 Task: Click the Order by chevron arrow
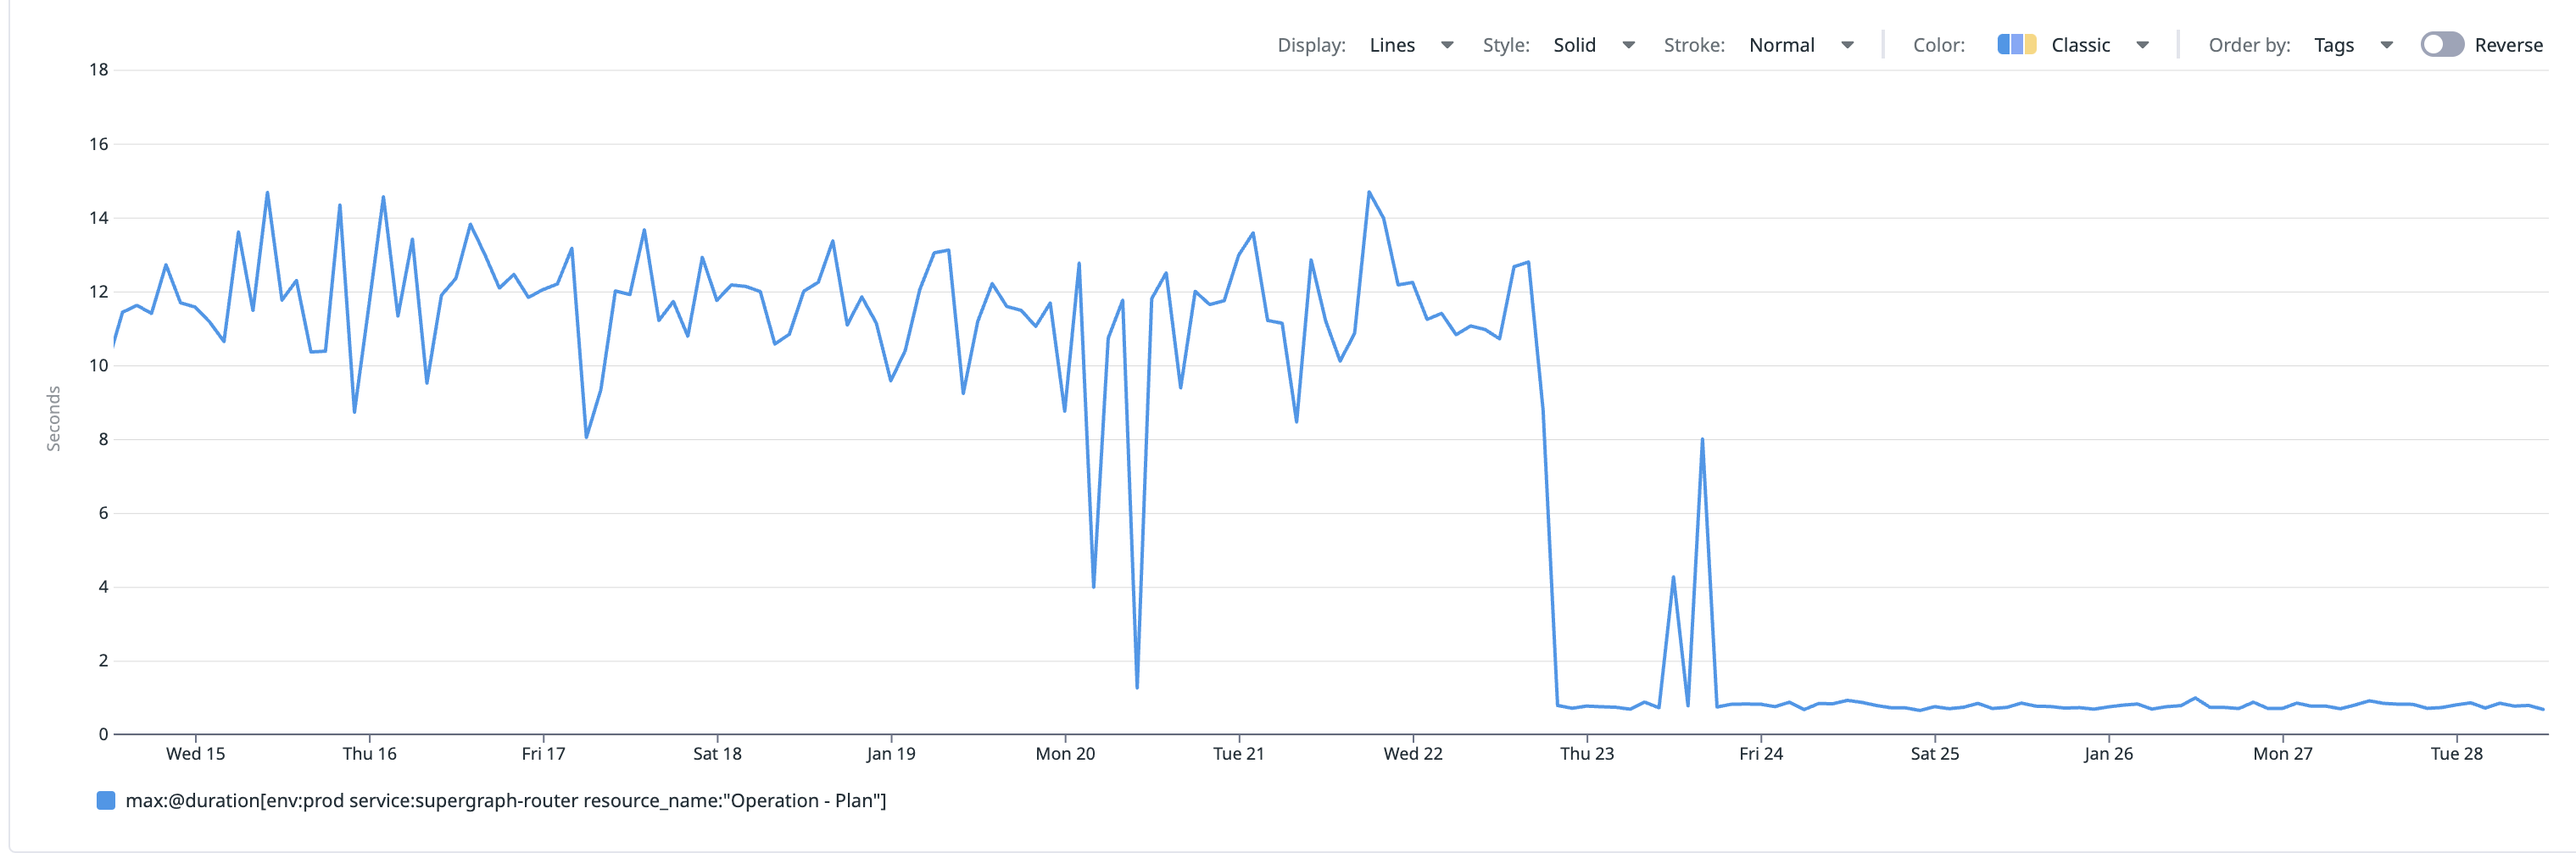click(2388, 45)
